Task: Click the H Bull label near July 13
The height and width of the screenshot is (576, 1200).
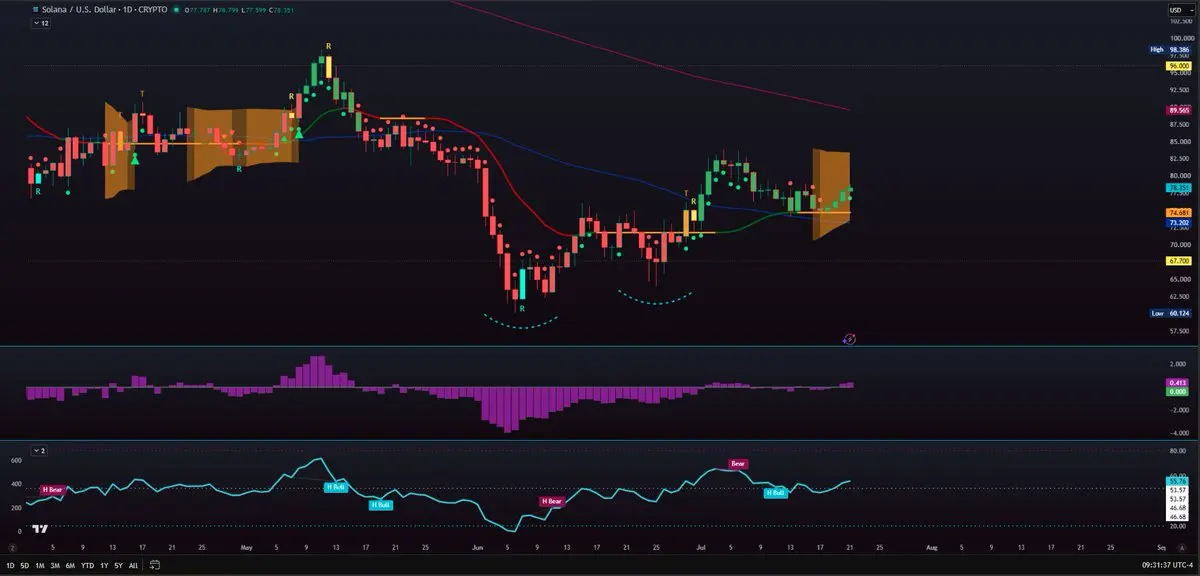Action: [775, 492]
